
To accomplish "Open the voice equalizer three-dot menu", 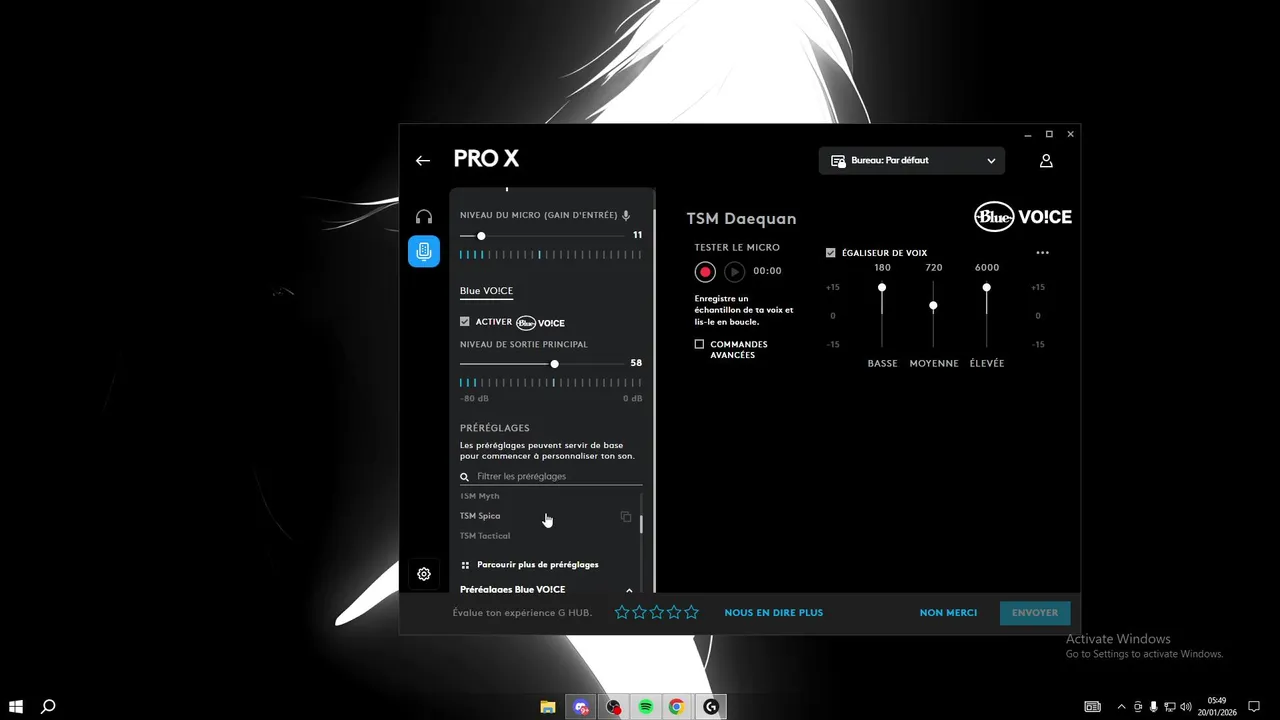I will pos(1042,253).
